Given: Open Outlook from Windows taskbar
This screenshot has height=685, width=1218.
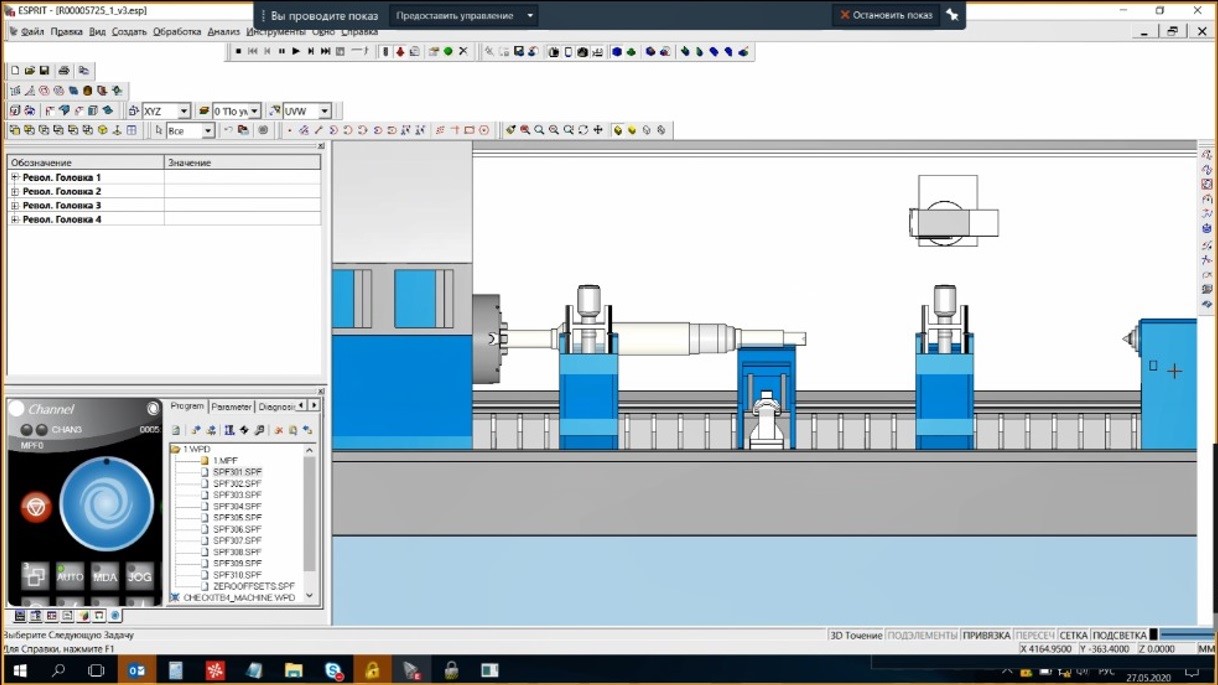Looking at the screenshot, I should click(x=137, y=670).
